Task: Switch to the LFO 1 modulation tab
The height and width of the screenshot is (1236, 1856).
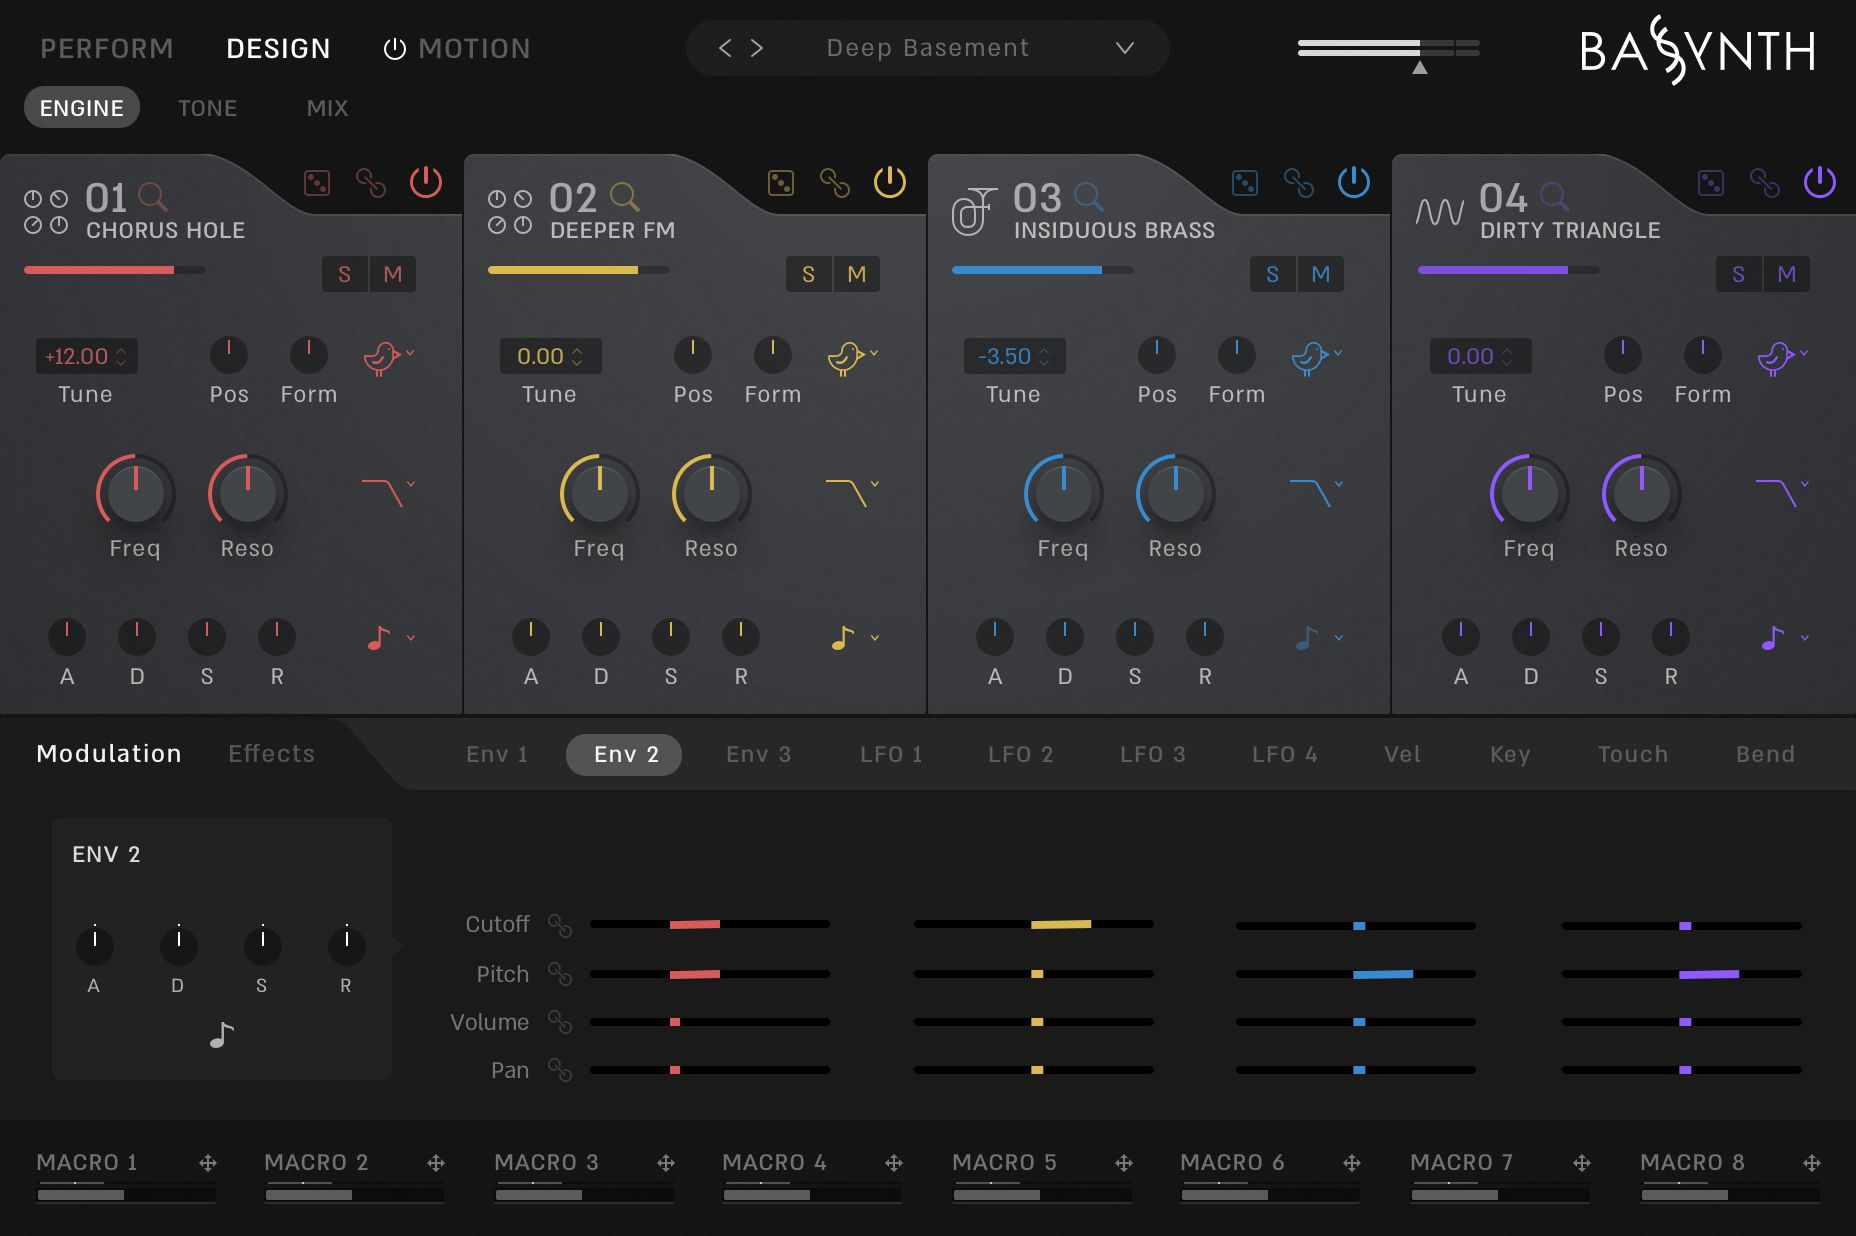Action: click(890, 754)
